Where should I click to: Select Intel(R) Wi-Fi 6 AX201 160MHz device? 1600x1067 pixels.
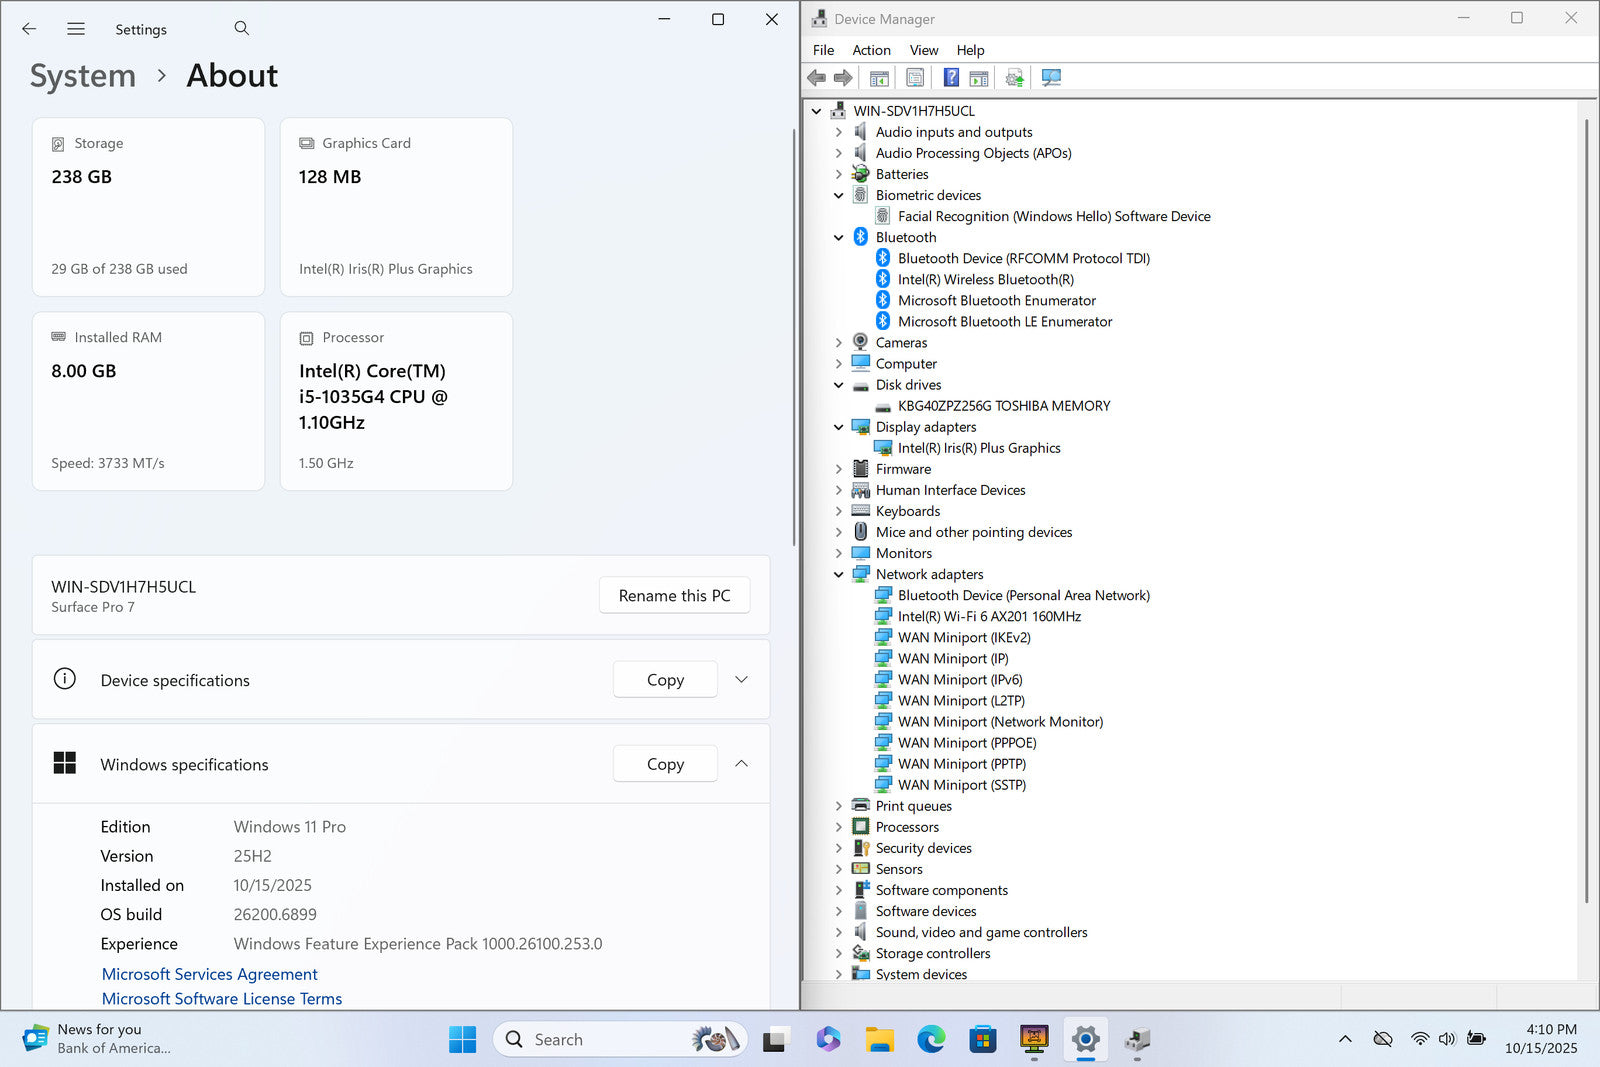(x=988, y=617)
